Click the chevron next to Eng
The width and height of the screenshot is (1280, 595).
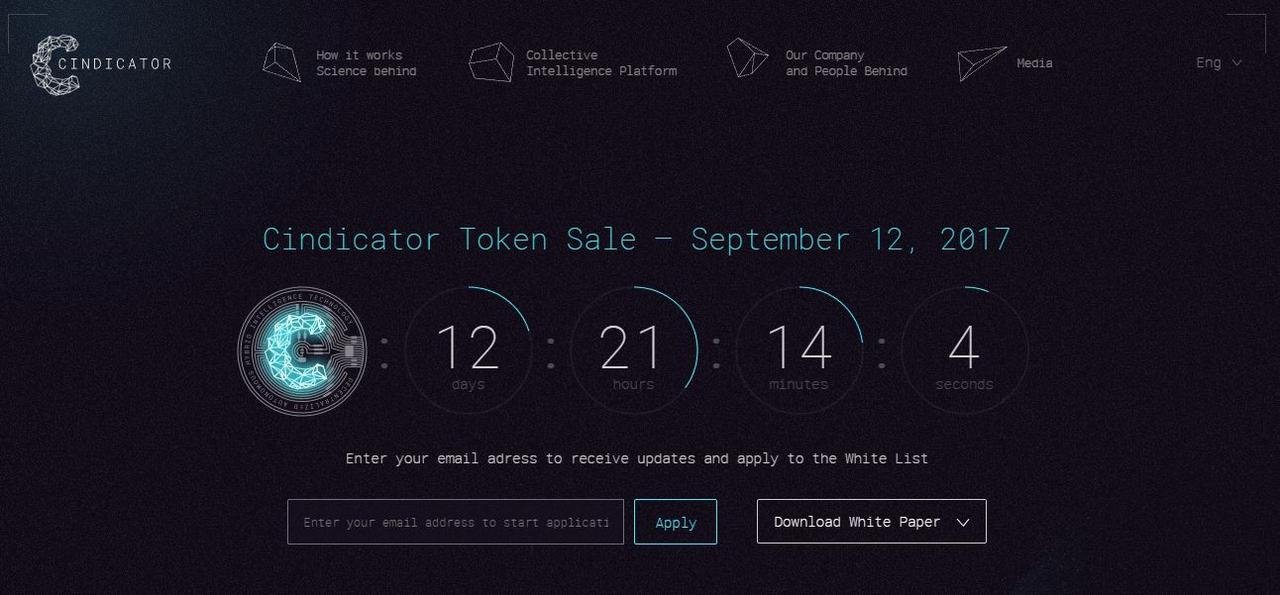tap(1237, 63)
